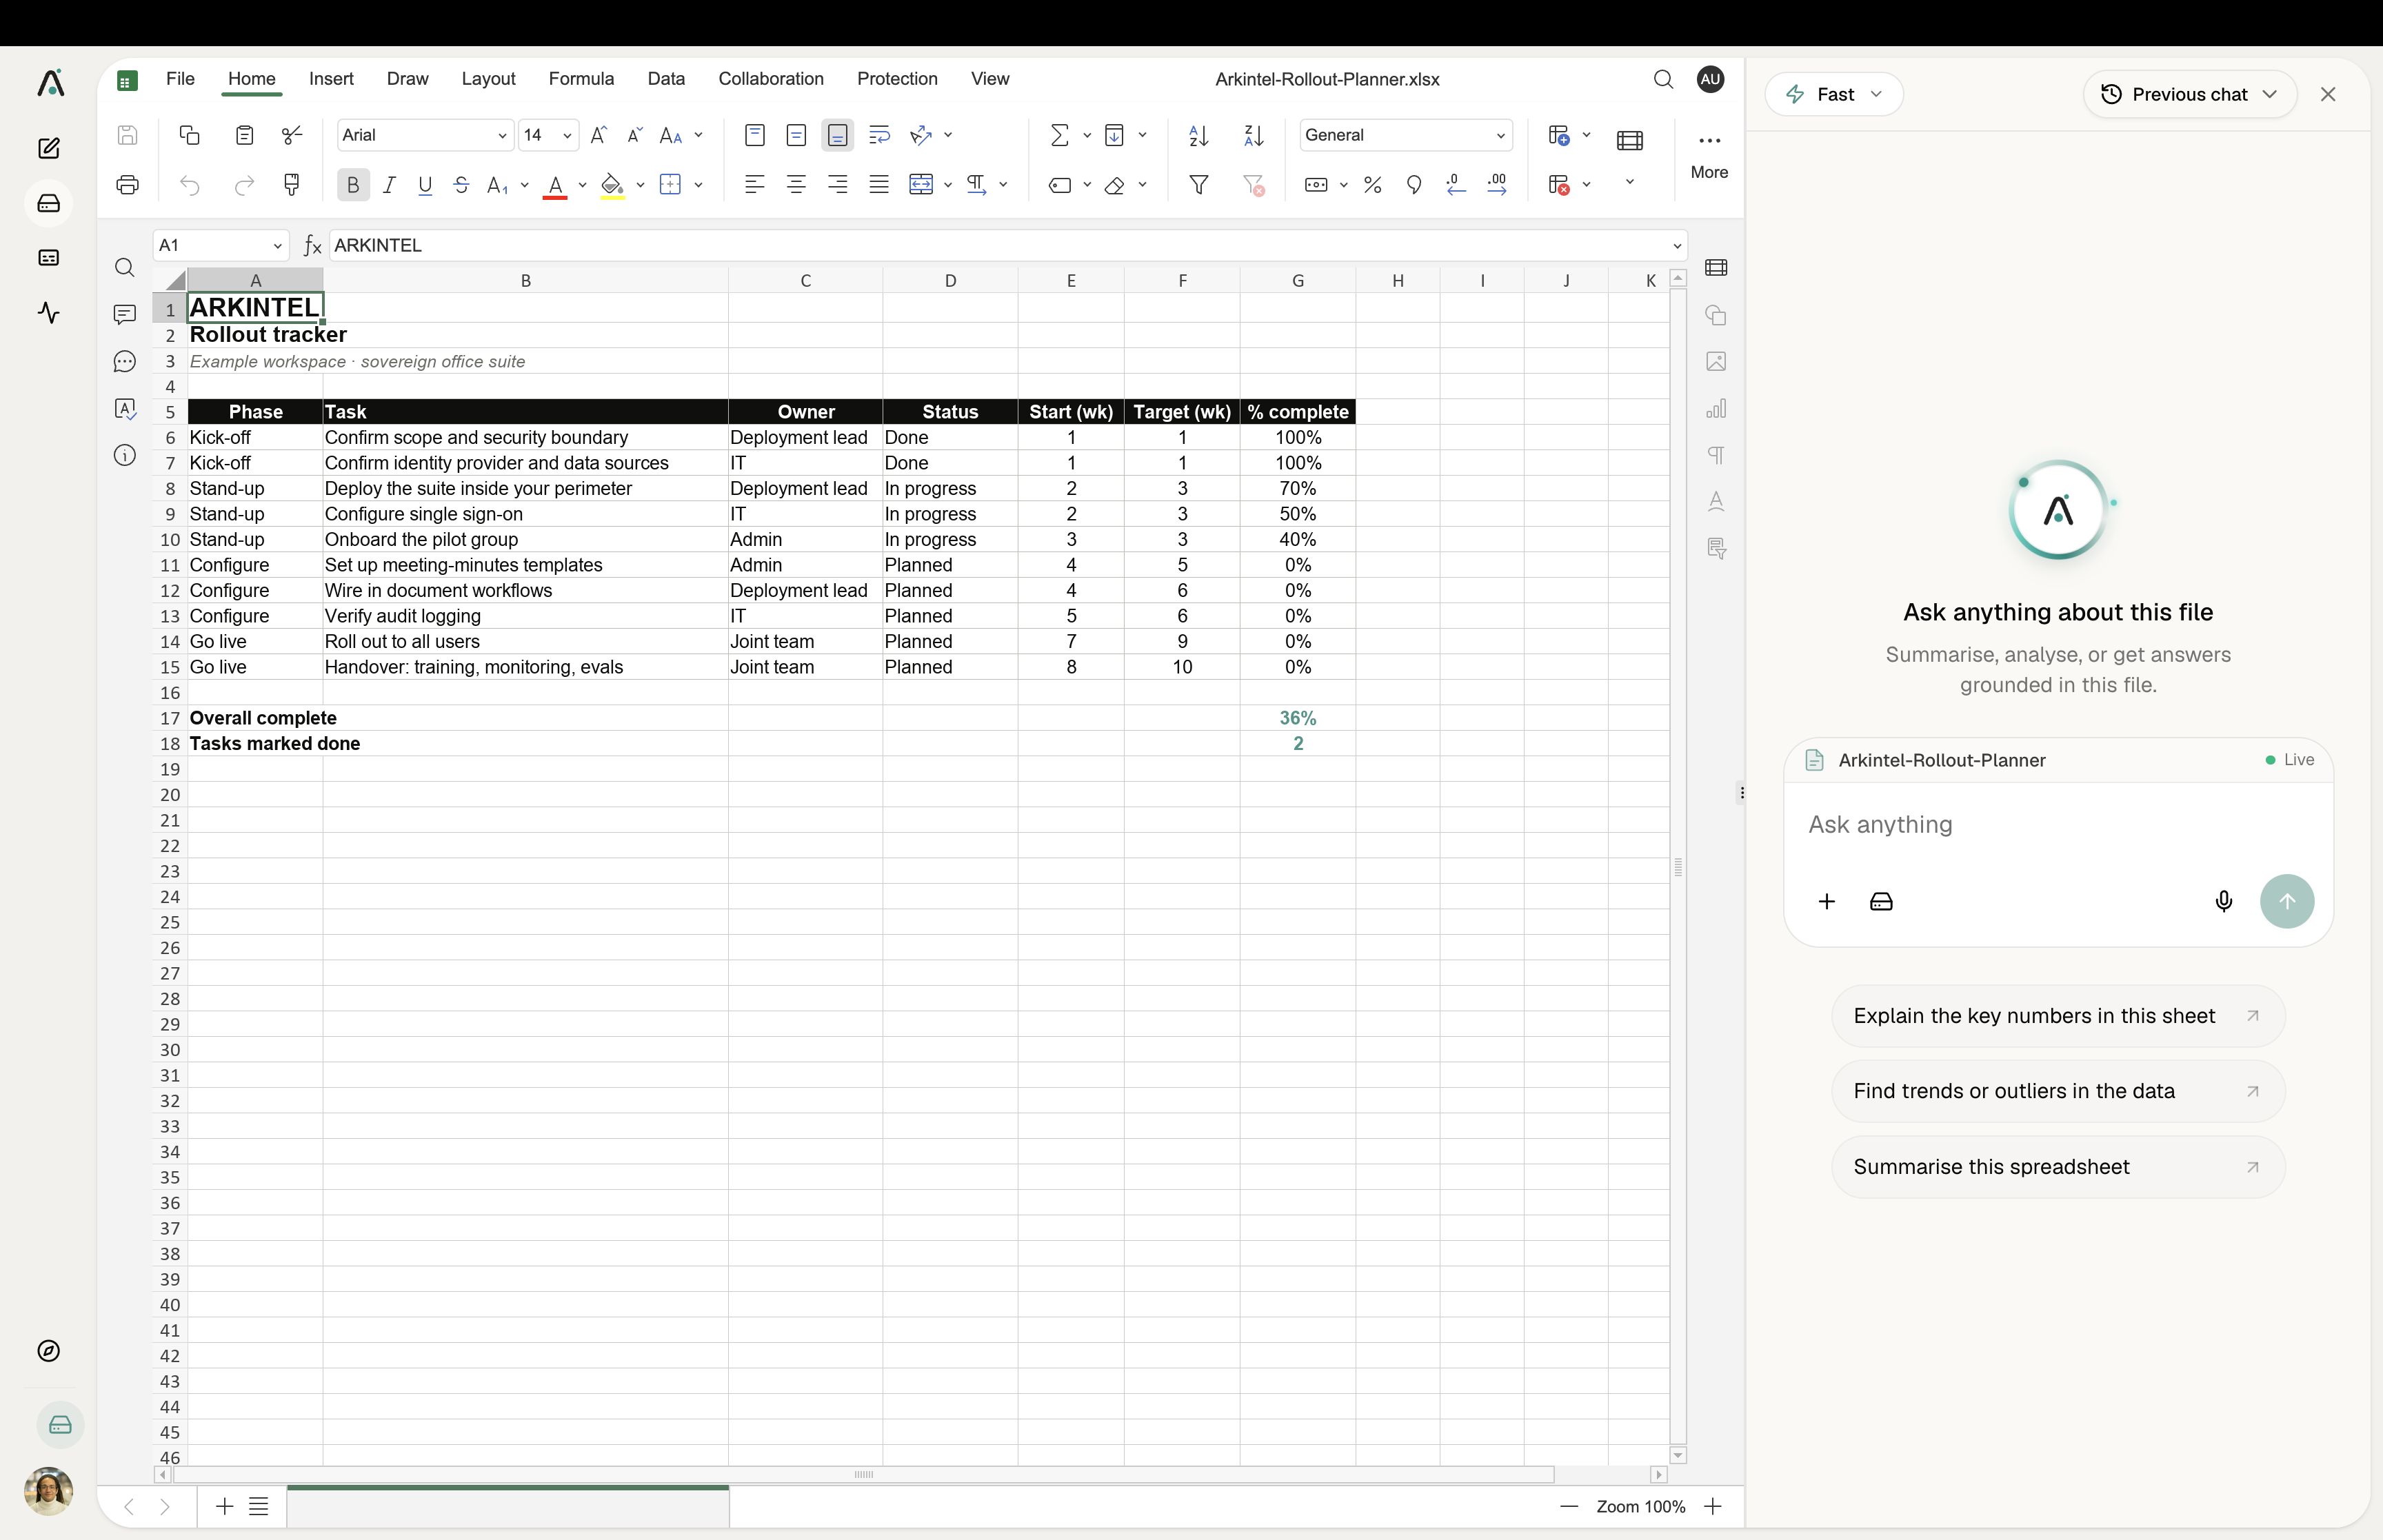Click the More toolbar button
2383x1540 pixels.
click(1709, 155)
